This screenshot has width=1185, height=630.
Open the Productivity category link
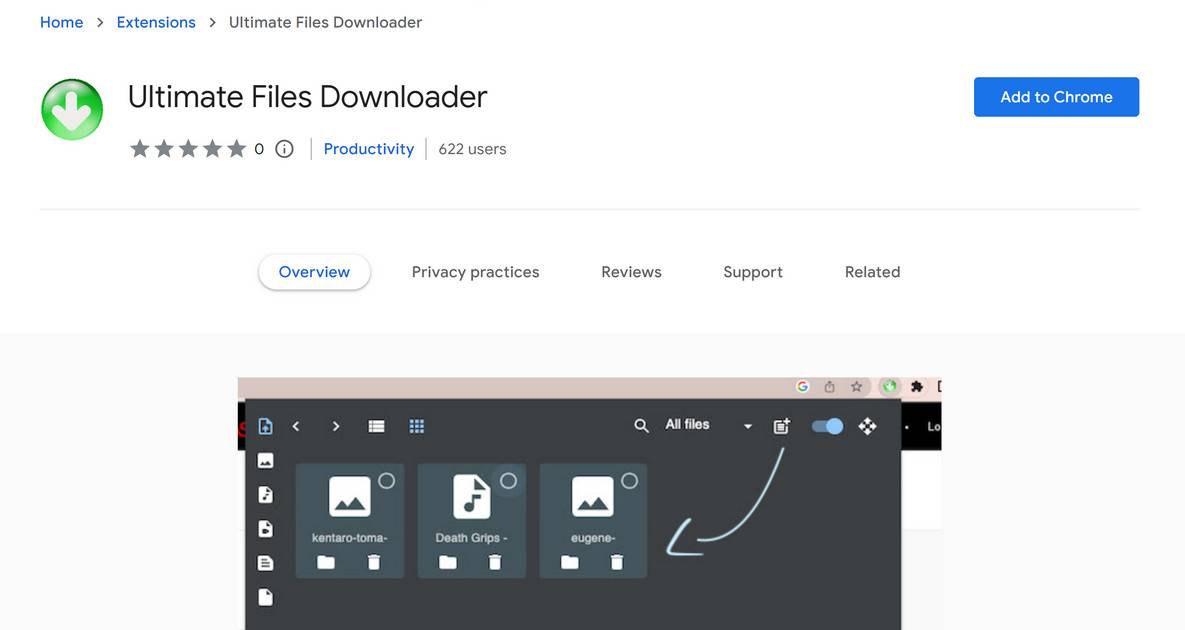click(368, 148)
